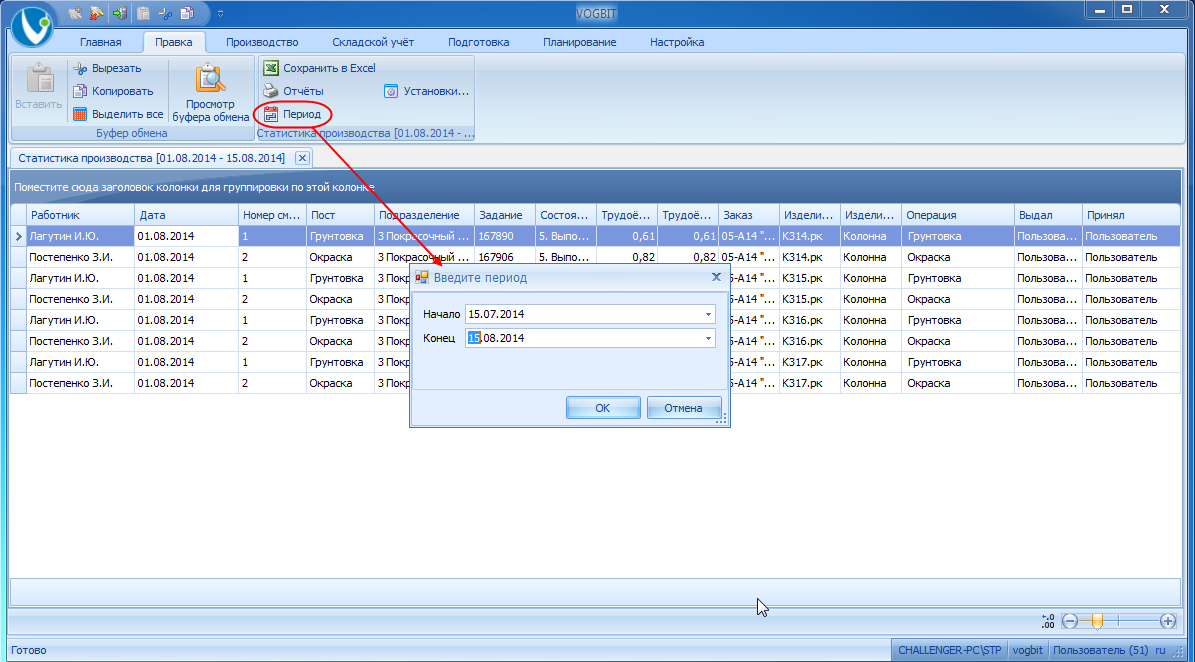Click exit door icon in quick access toolbar
The width and height of the screenshot is (1195, 662).
(120, 13)
